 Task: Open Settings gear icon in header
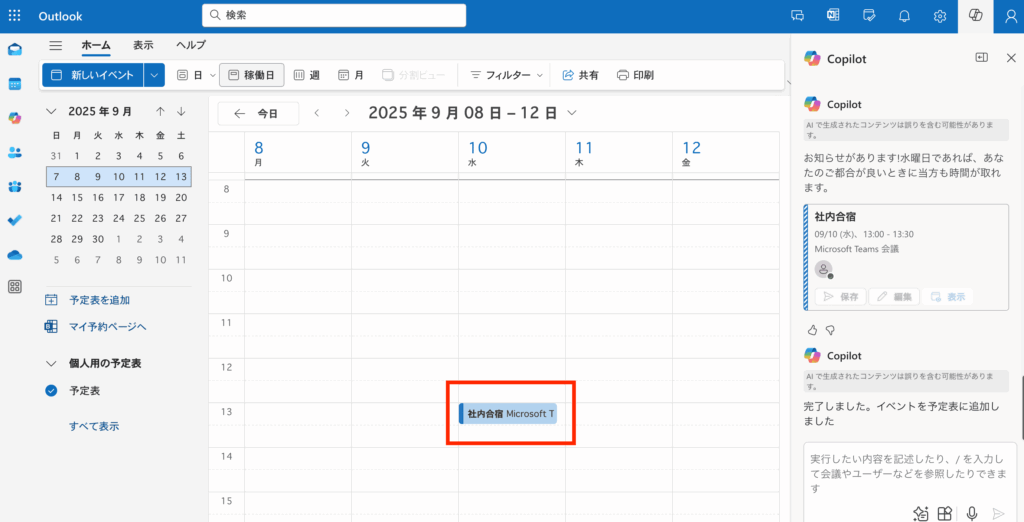[x=940, y=16]
